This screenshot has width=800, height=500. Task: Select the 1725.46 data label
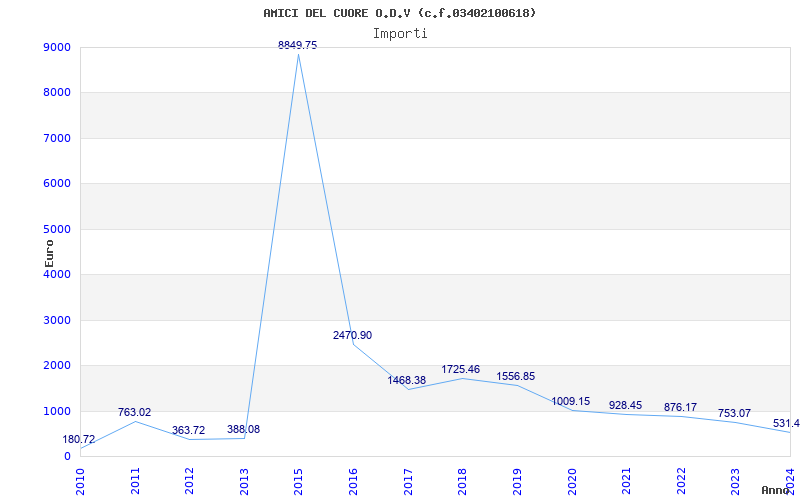click(461, 369)
